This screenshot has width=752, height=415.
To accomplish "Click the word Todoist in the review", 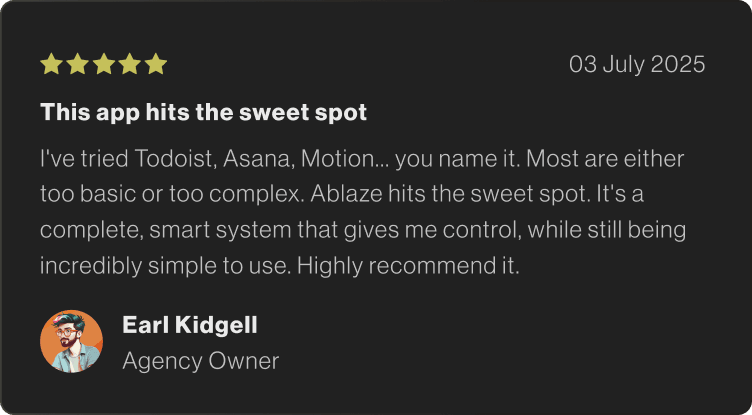I will click(164, 159).
